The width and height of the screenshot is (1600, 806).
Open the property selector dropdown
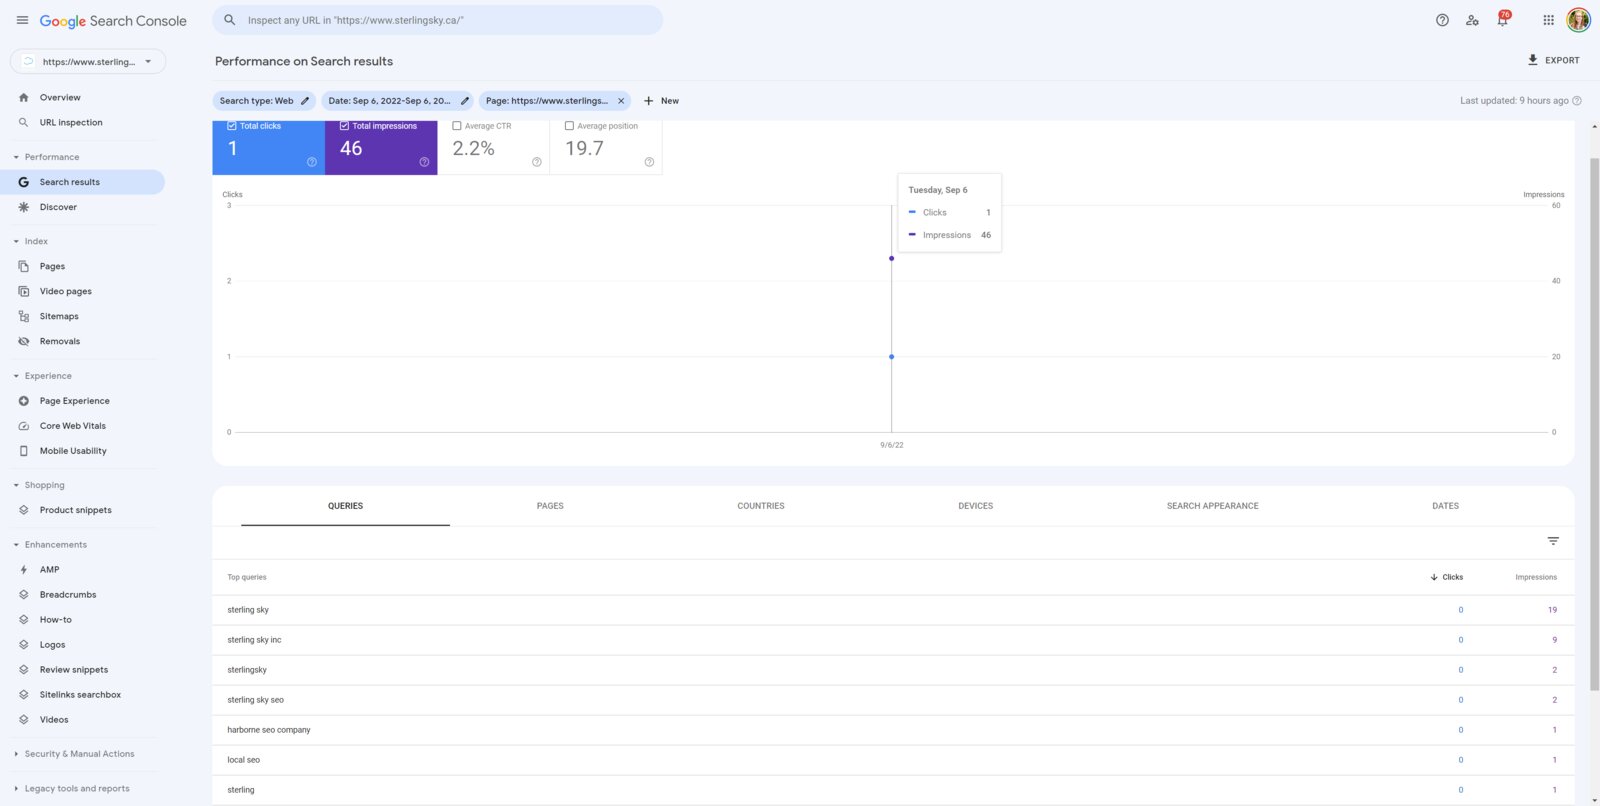[88, 62]
